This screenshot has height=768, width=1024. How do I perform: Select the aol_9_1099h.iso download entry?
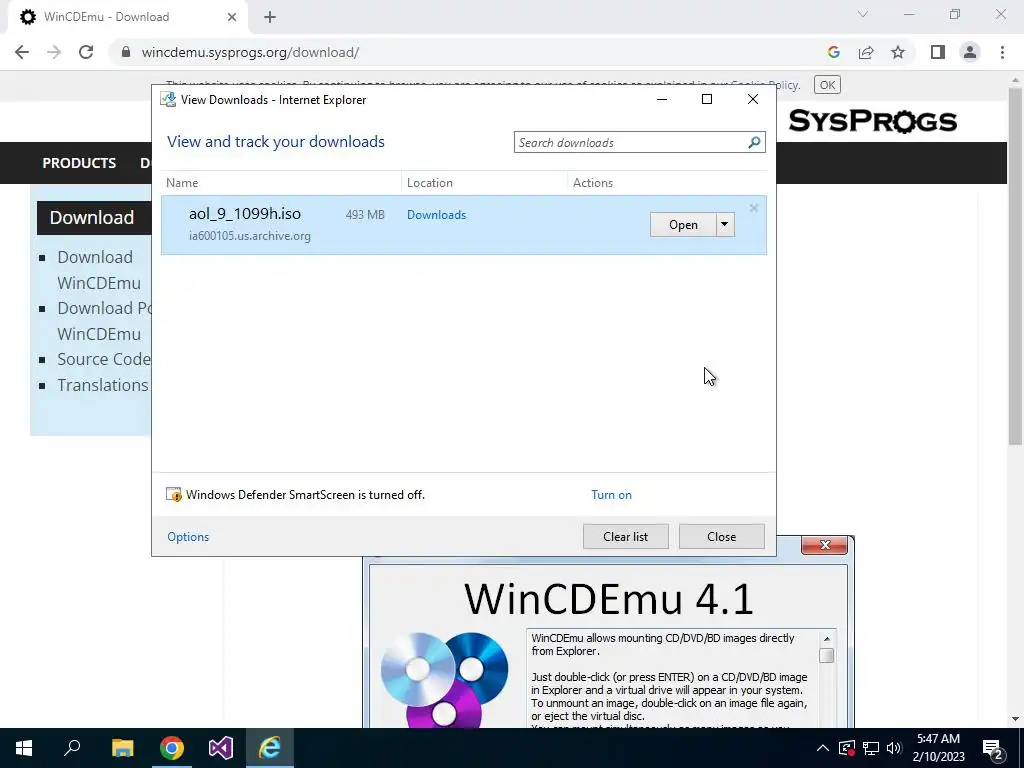pyautogui.click(x=464, y=225)
